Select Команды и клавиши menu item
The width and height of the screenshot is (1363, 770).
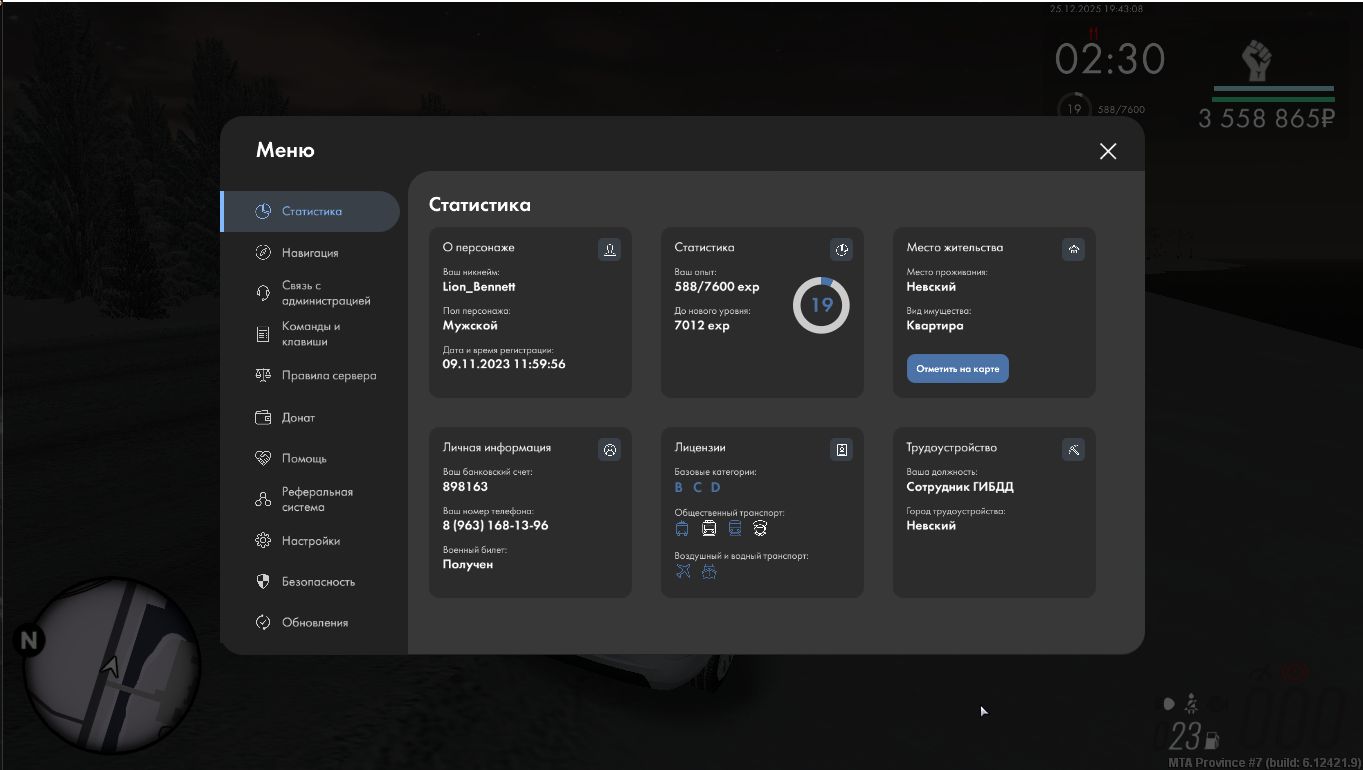point(310,334)
